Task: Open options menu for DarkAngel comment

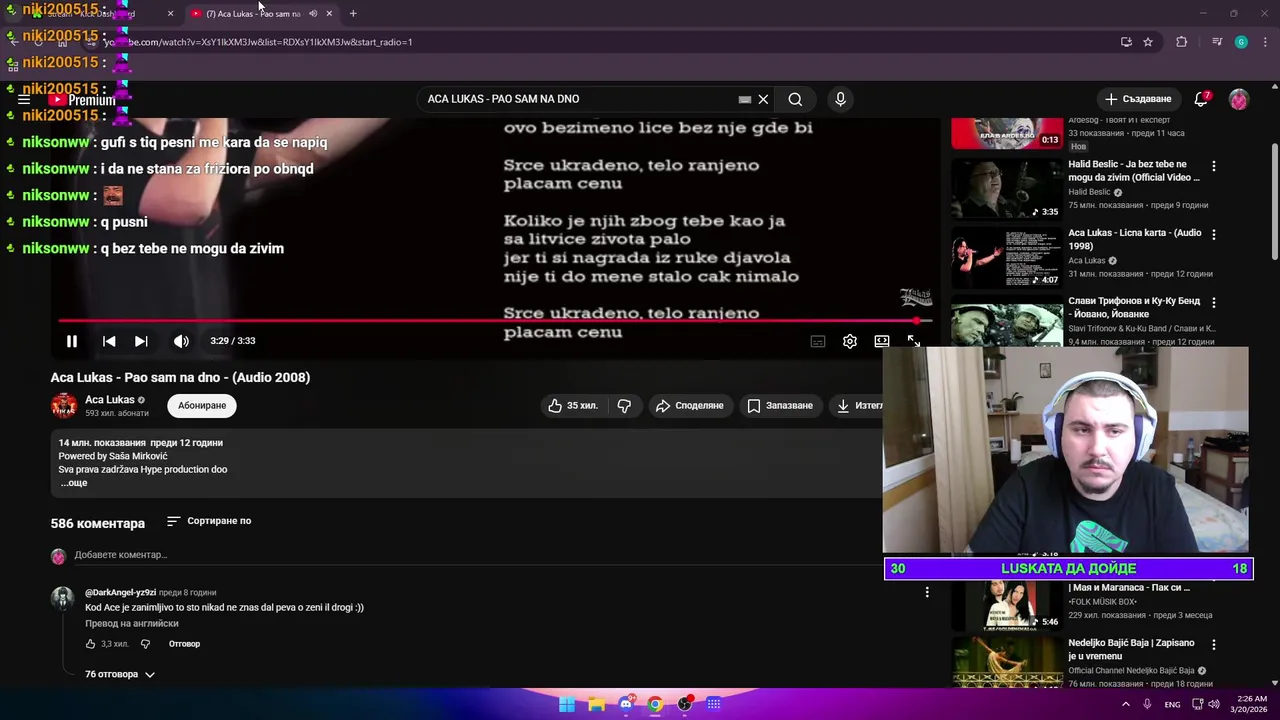Action: [927, 593]
